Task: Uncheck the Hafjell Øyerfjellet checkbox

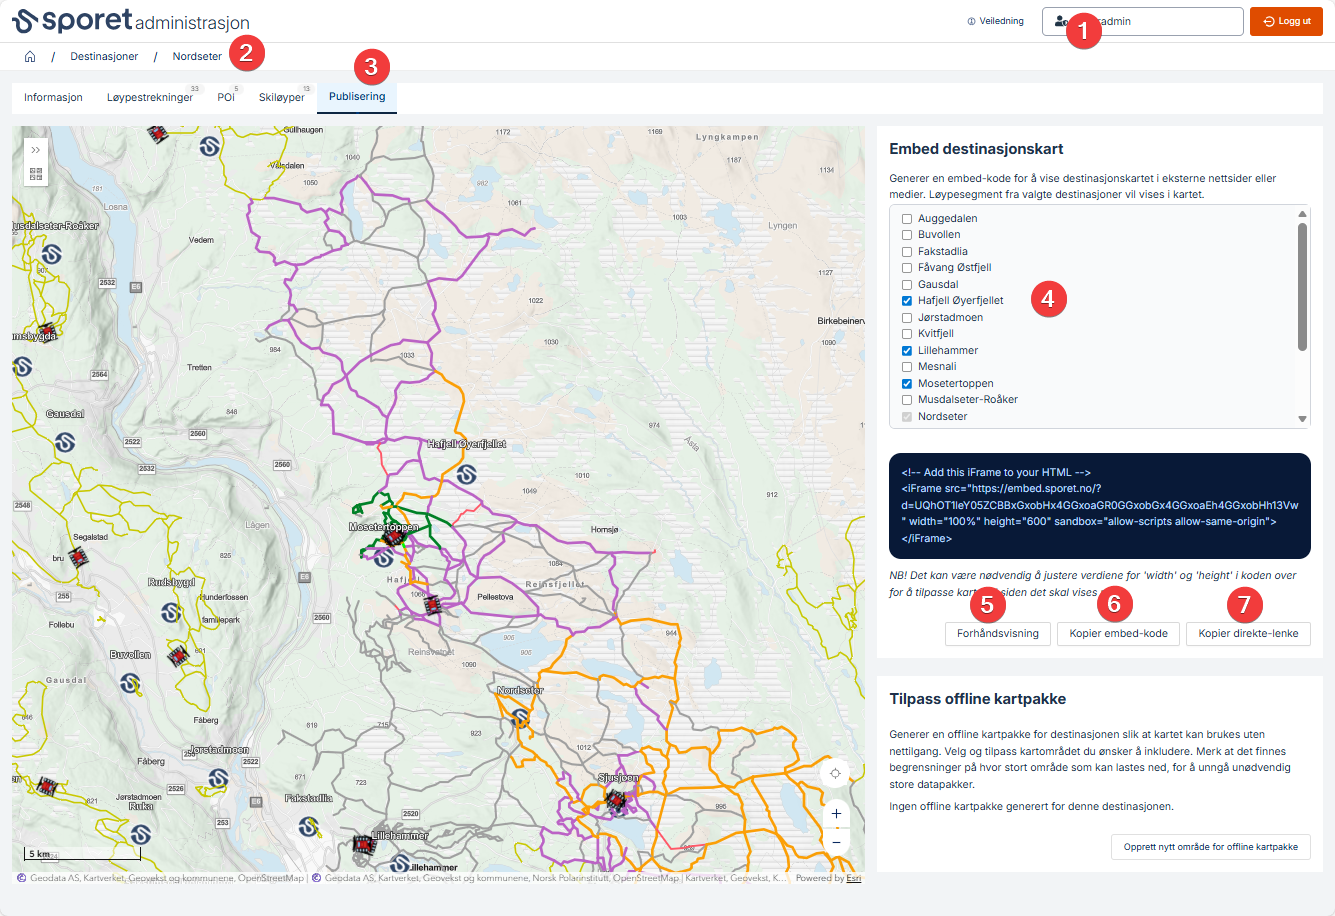Action: (907, 301)
